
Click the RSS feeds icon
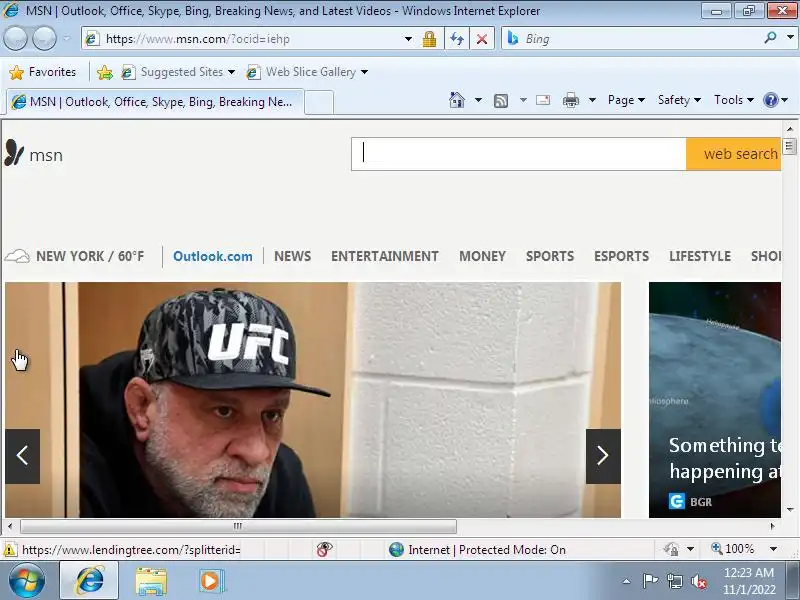point(501,101)
